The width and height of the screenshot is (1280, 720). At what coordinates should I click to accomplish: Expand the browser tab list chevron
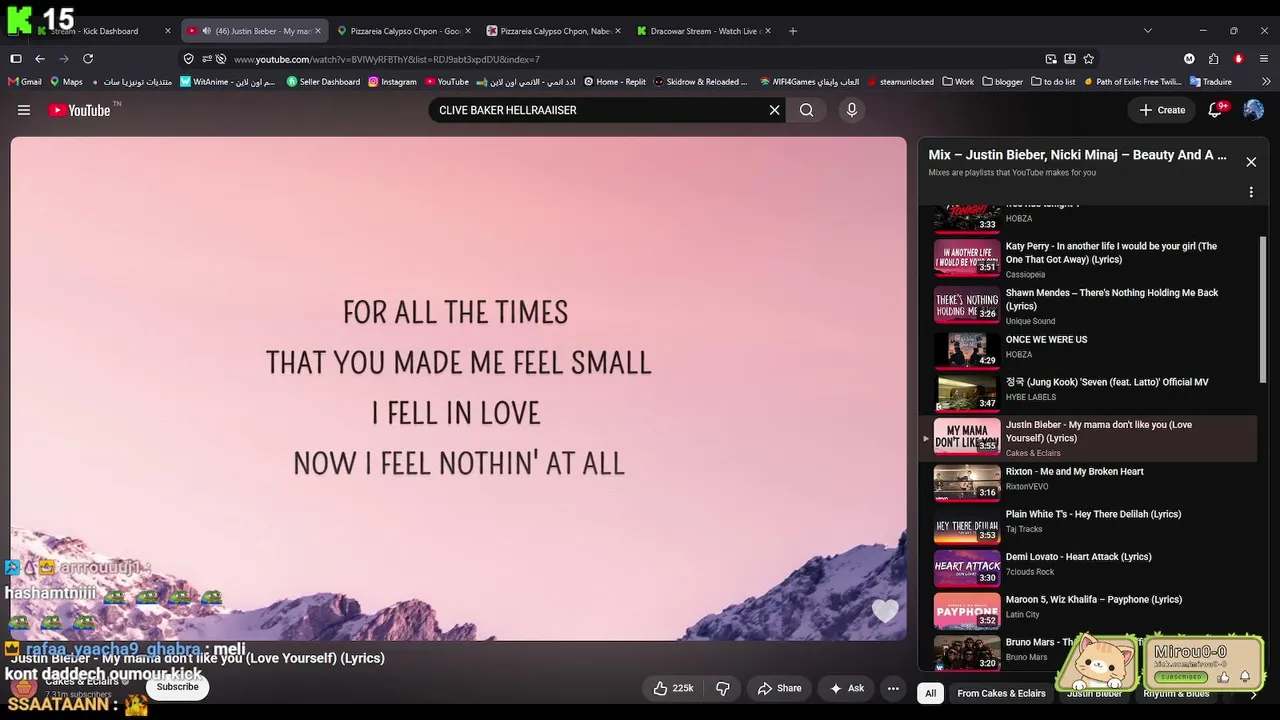tap(1147, 31)
